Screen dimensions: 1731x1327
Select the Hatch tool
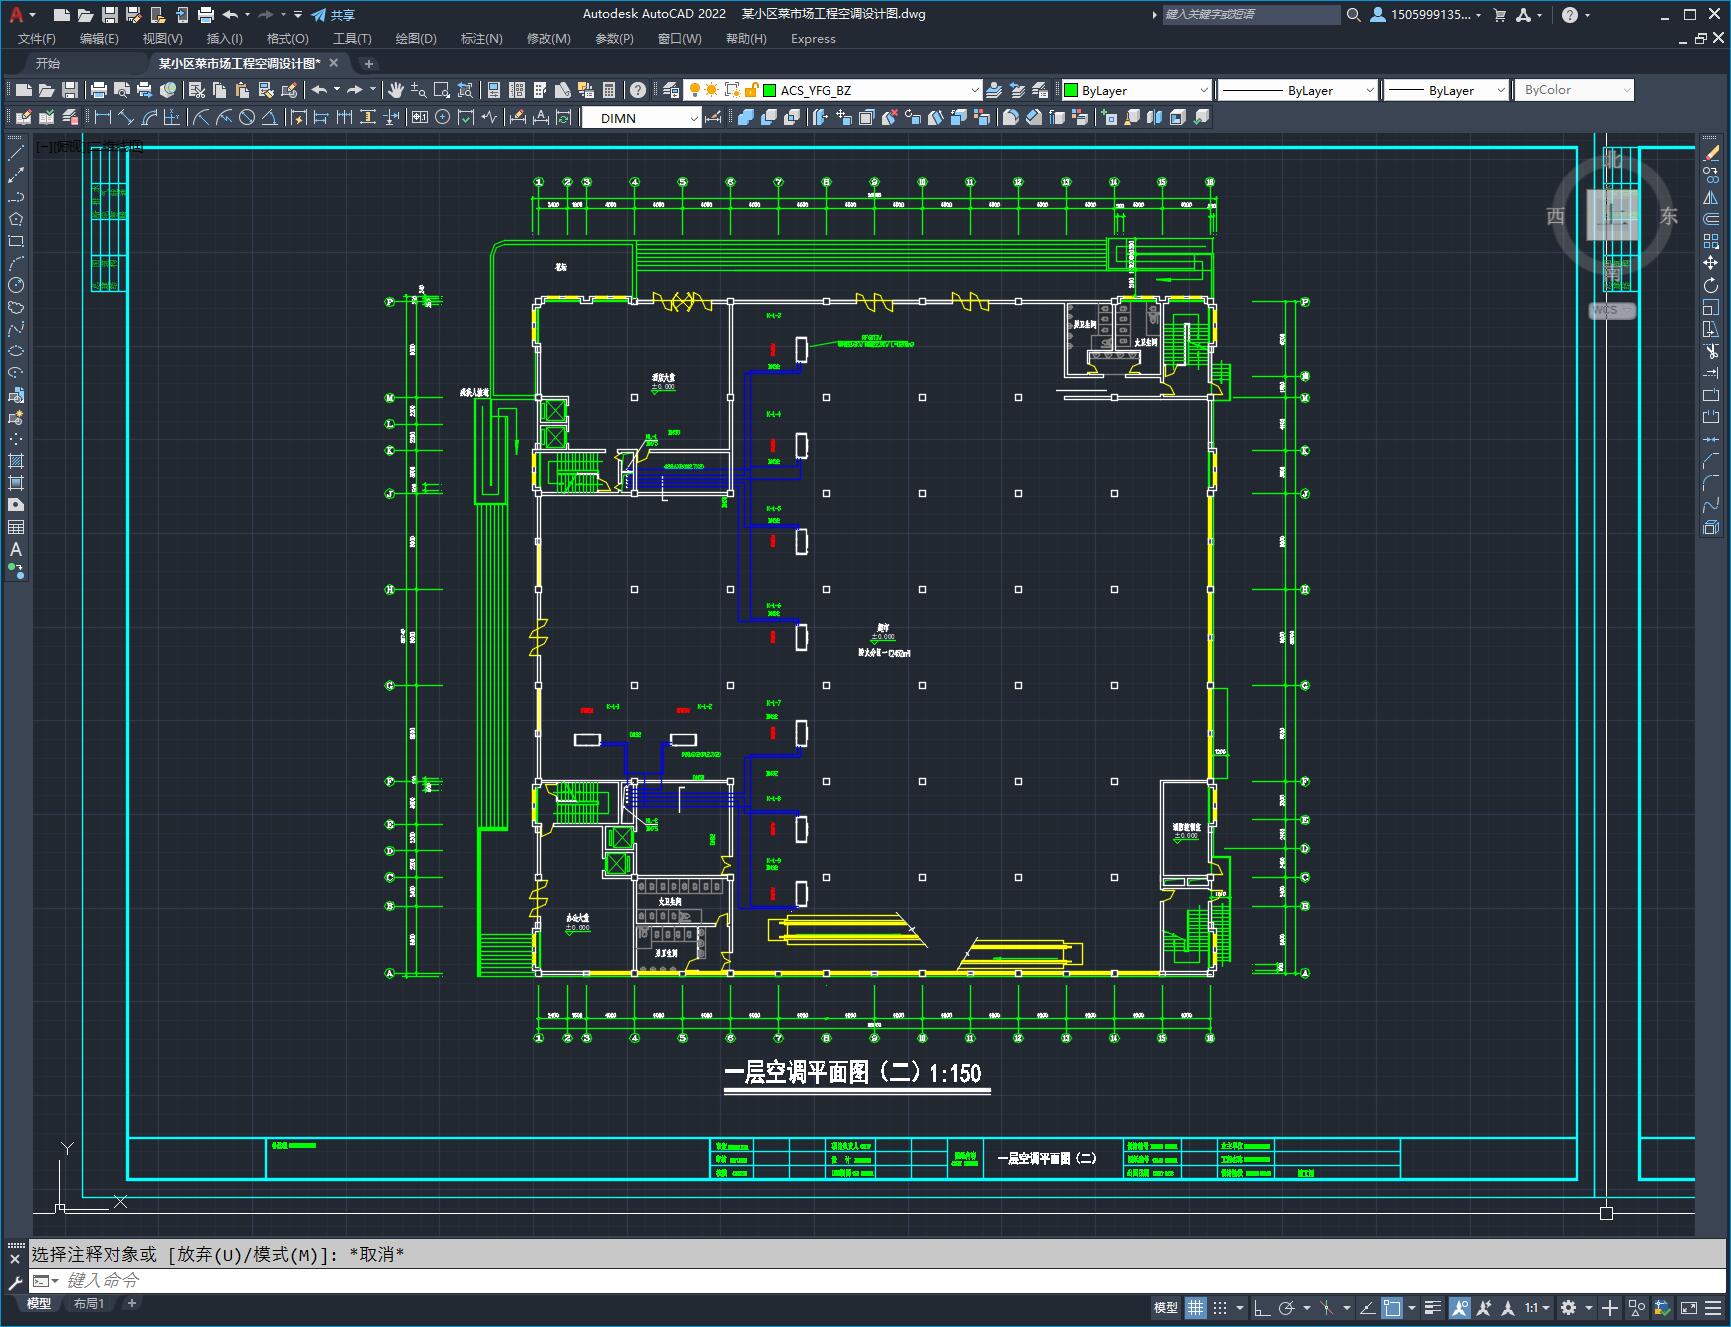click(16, 461)
